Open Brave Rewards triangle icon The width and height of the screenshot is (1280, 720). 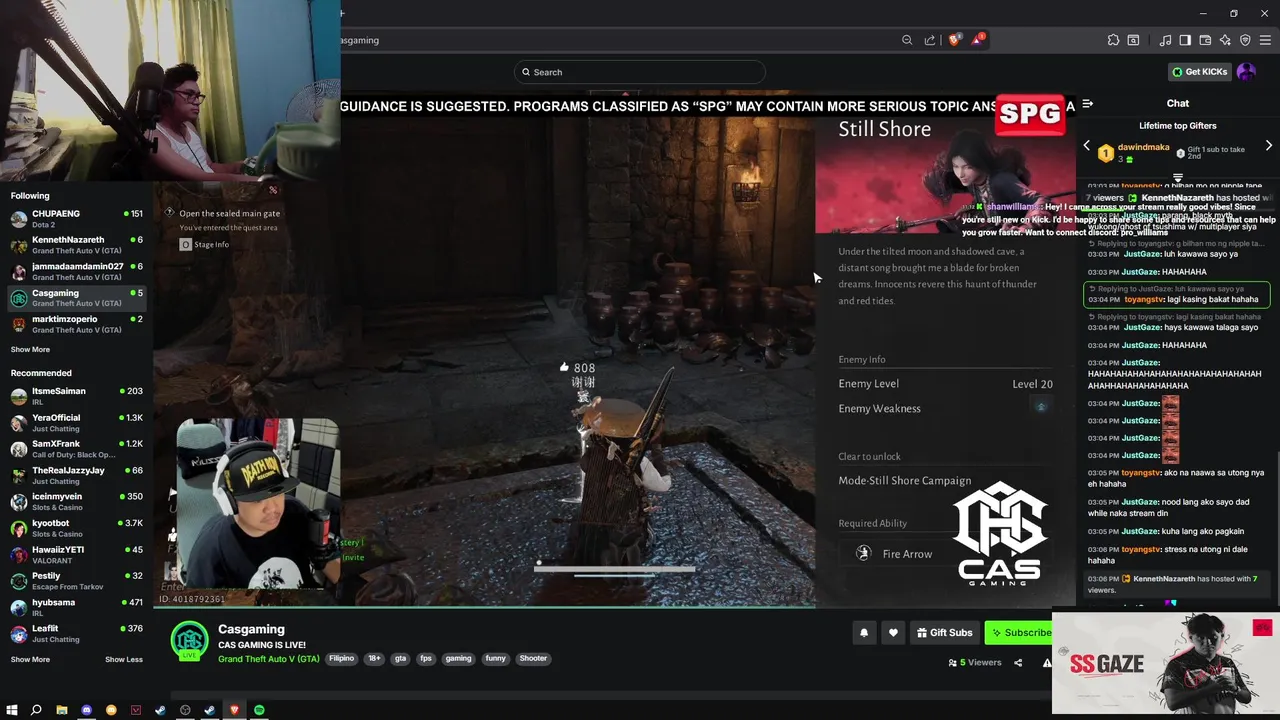click(x=977, y=40)
